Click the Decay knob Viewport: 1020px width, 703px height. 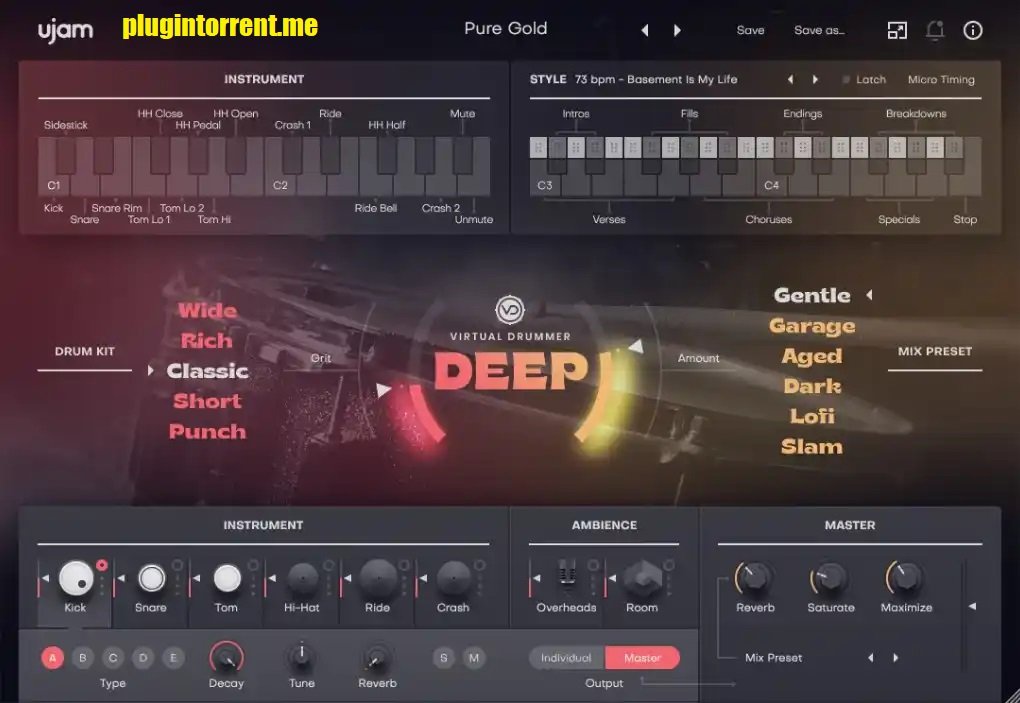coord(226,657)
